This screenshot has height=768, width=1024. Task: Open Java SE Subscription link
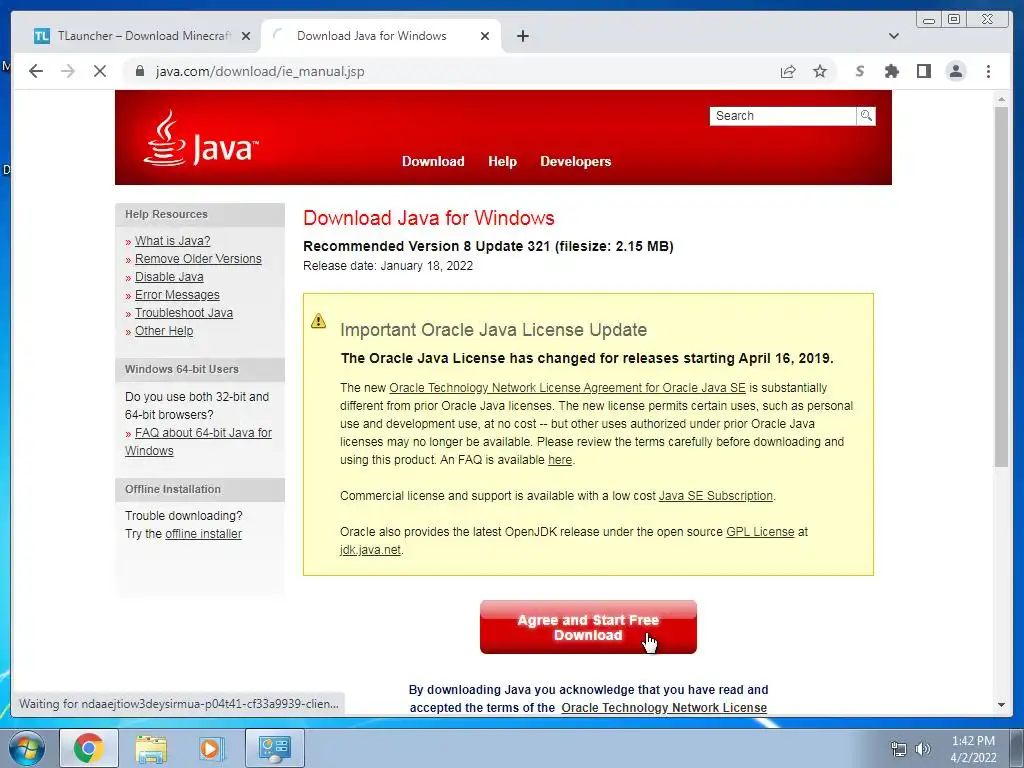715,496
